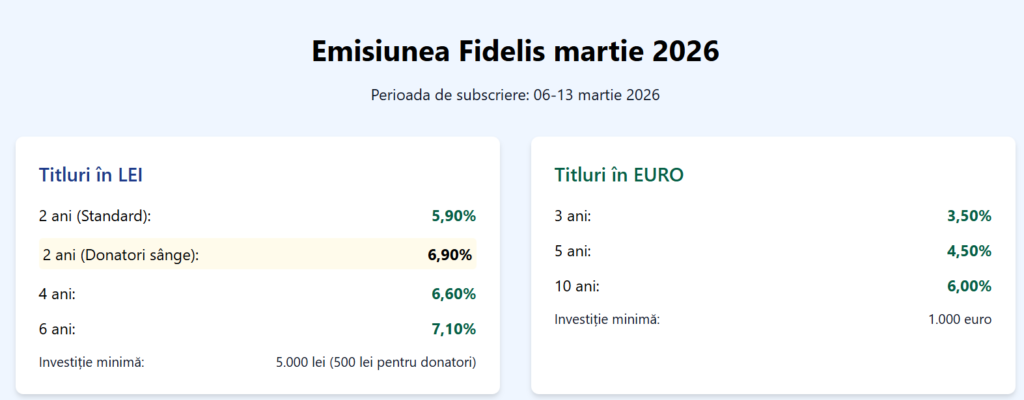Screen dimensions: 1024x400
Task: Click the subscription period text
Action: 515,96
